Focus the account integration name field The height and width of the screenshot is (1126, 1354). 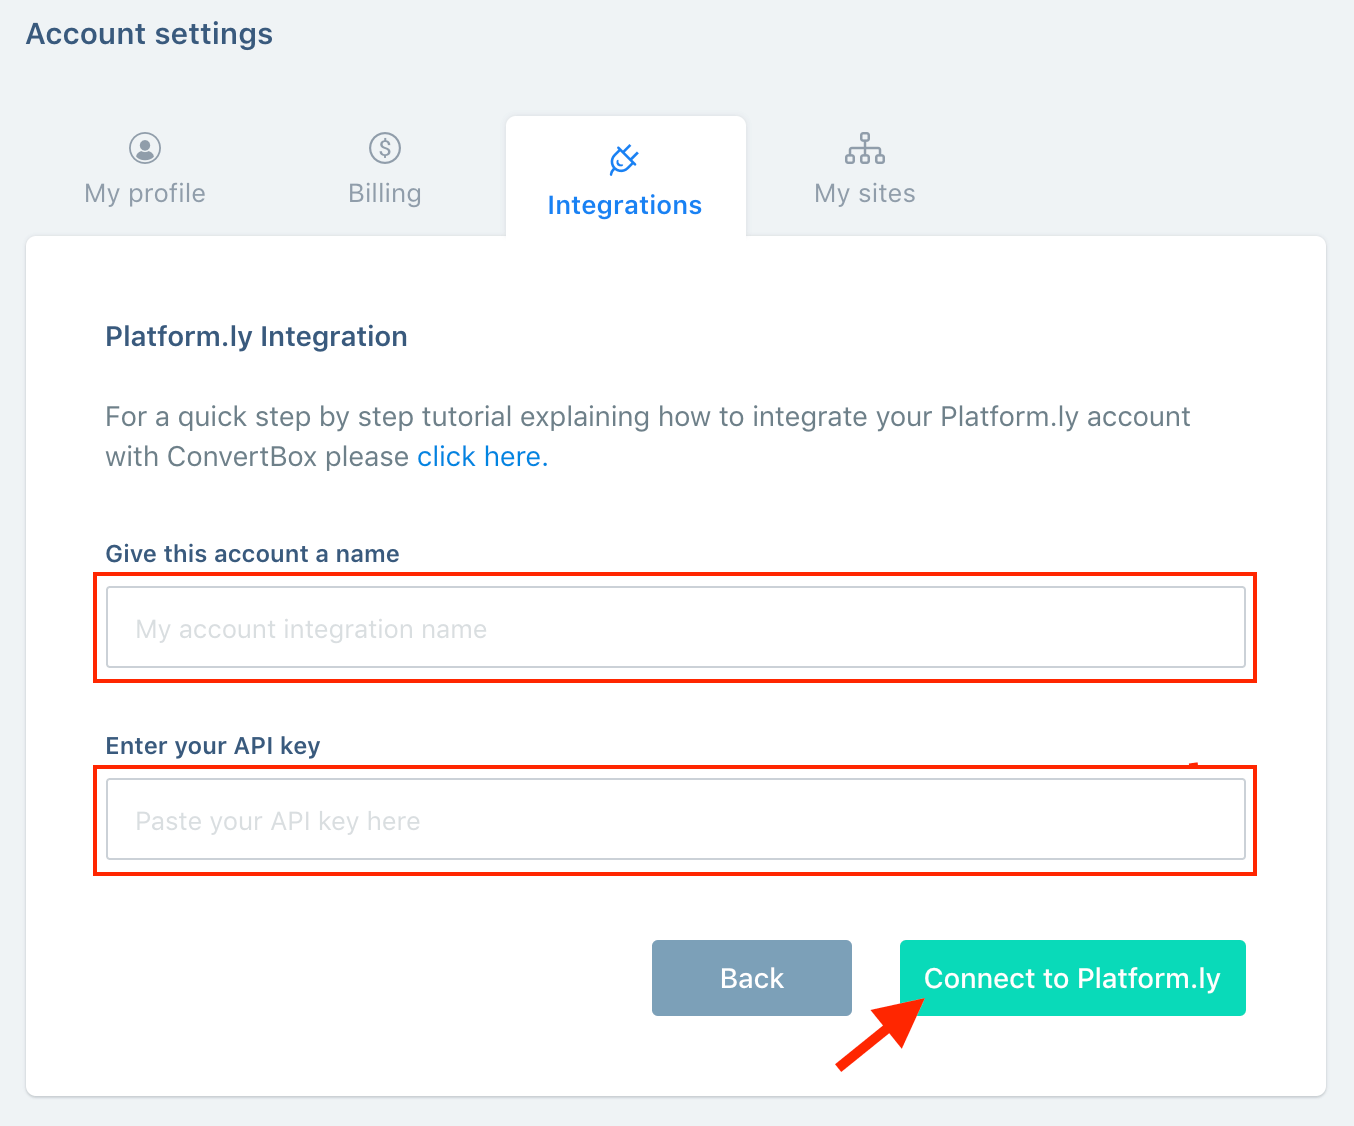[676, 627]
